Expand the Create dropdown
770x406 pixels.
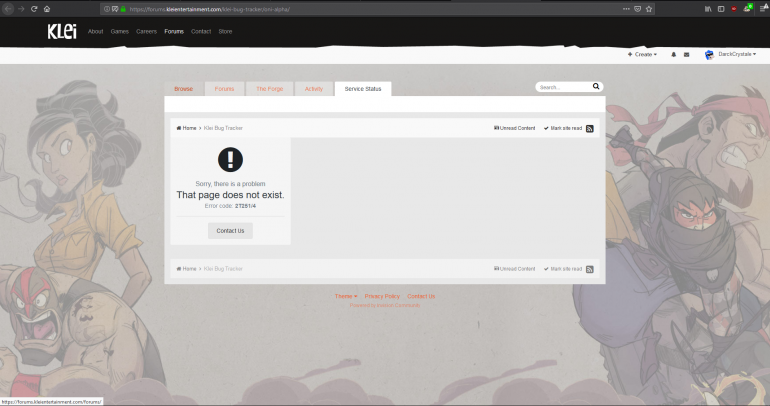click(x=642, y=54)
